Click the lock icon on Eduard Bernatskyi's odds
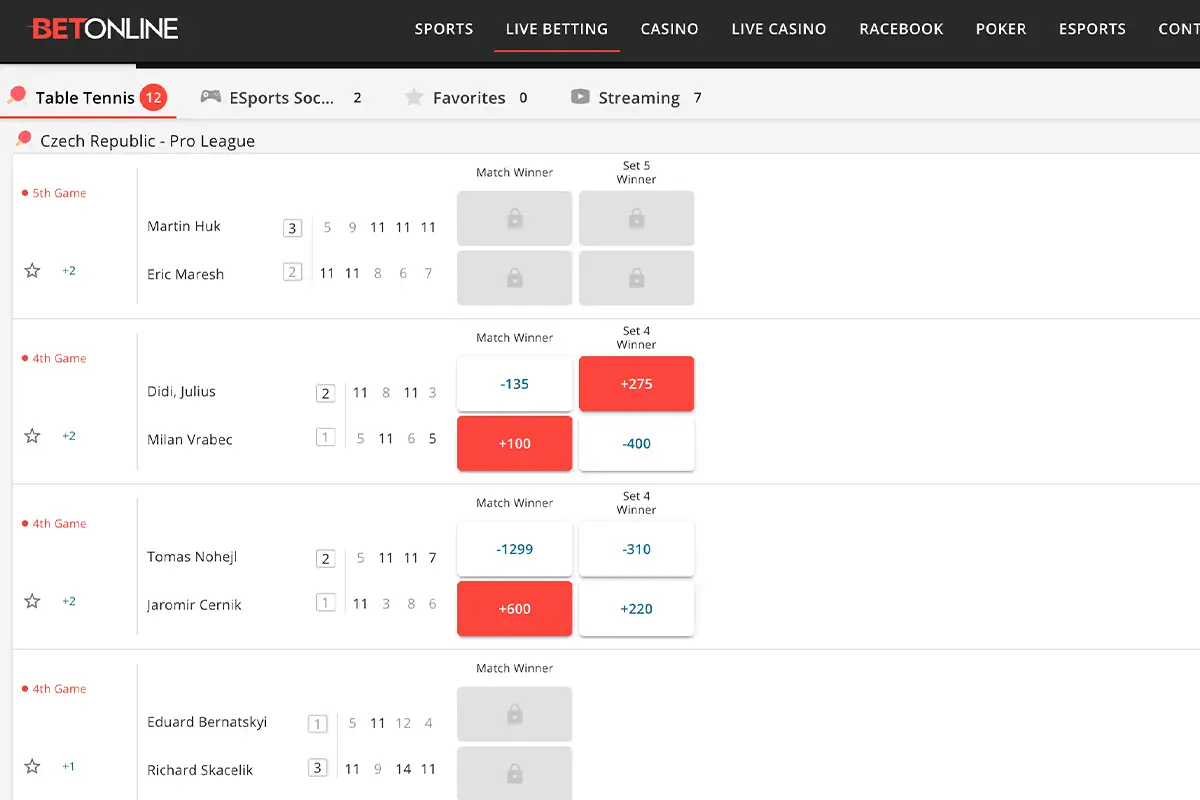 [514, 714]
